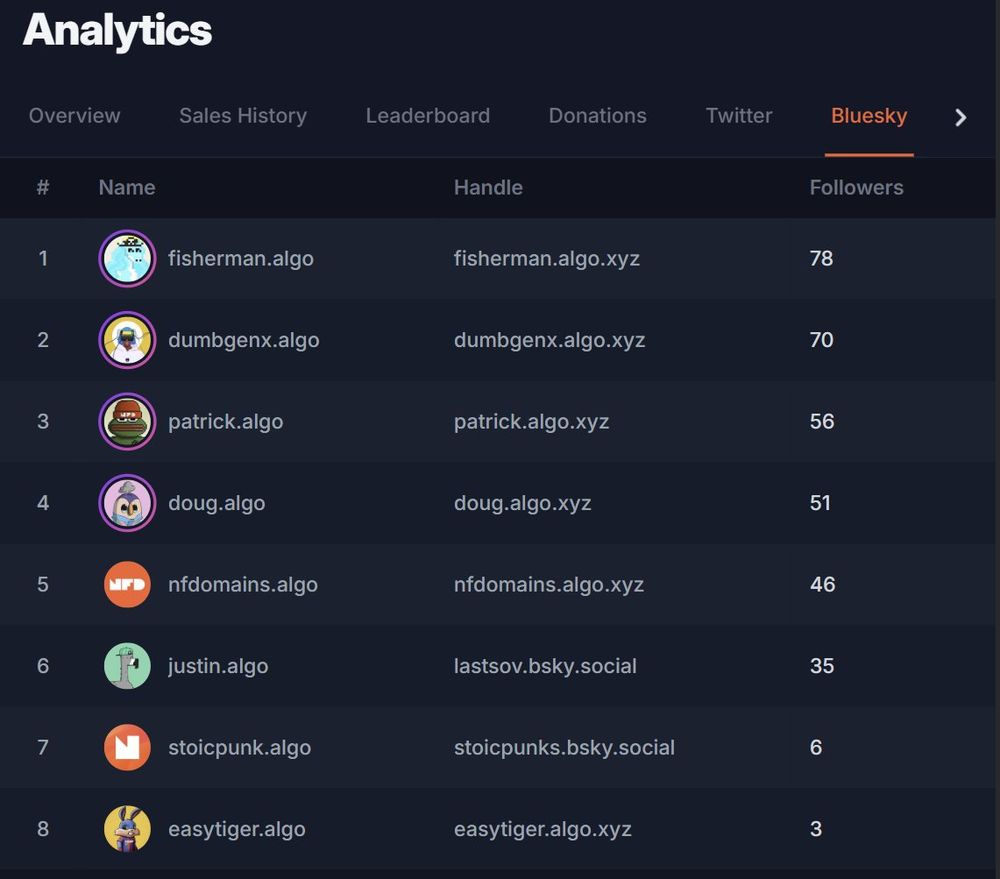Image resolution: width=1000 pixels, height=879 pixels.
Task: Click the dumbgenx.algo.xyz handle
Action: [x=550, y=340]
